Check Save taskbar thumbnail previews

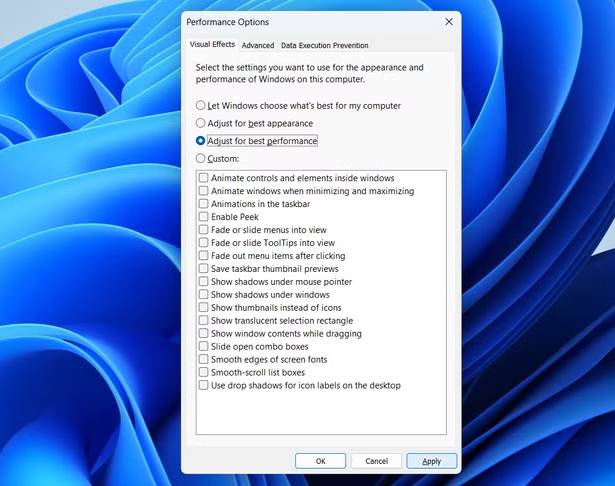coord(203,269)
